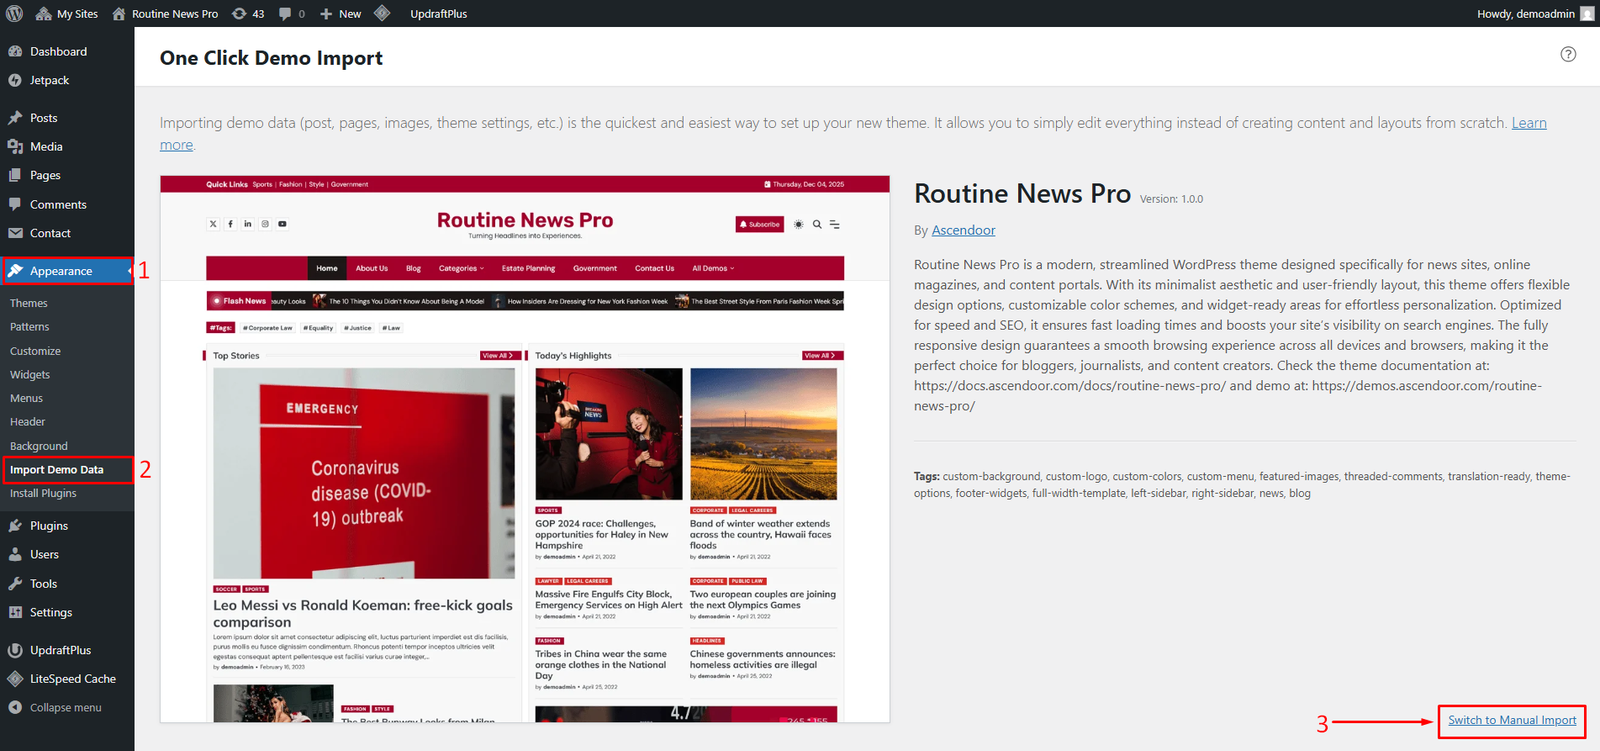Go to the Themes submenu
This screenshot has height=751, width=1600.
pyautogui.click(x=29, y=303)
